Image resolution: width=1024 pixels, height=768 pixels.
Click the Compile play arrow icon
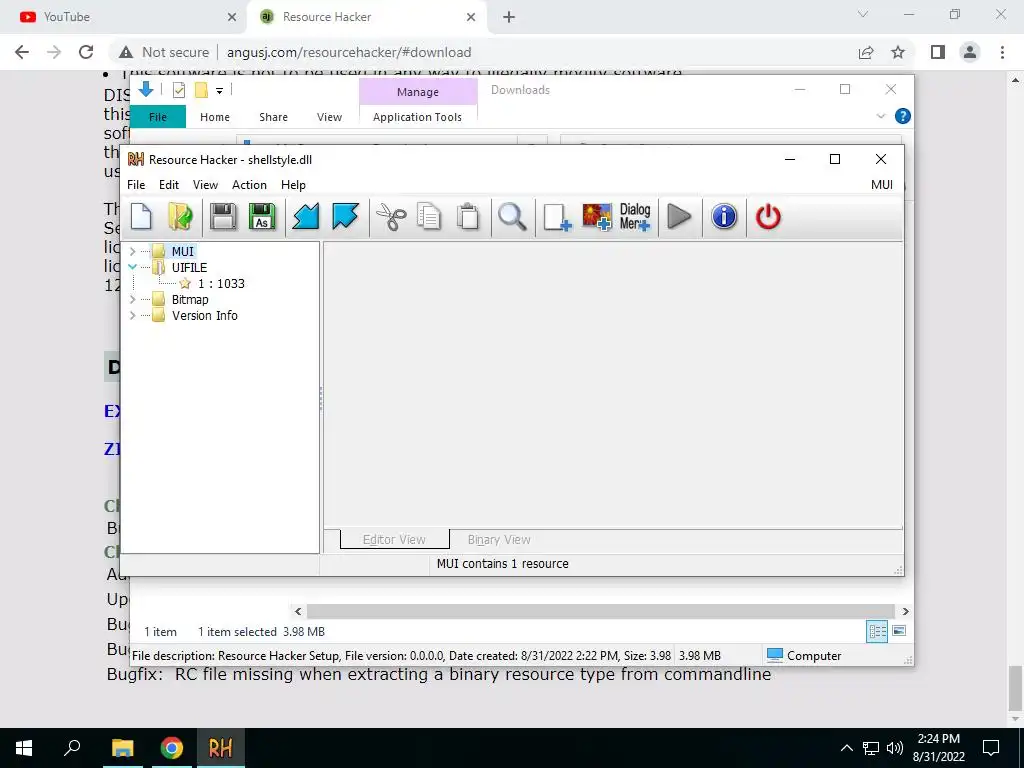tap(679, 217)
